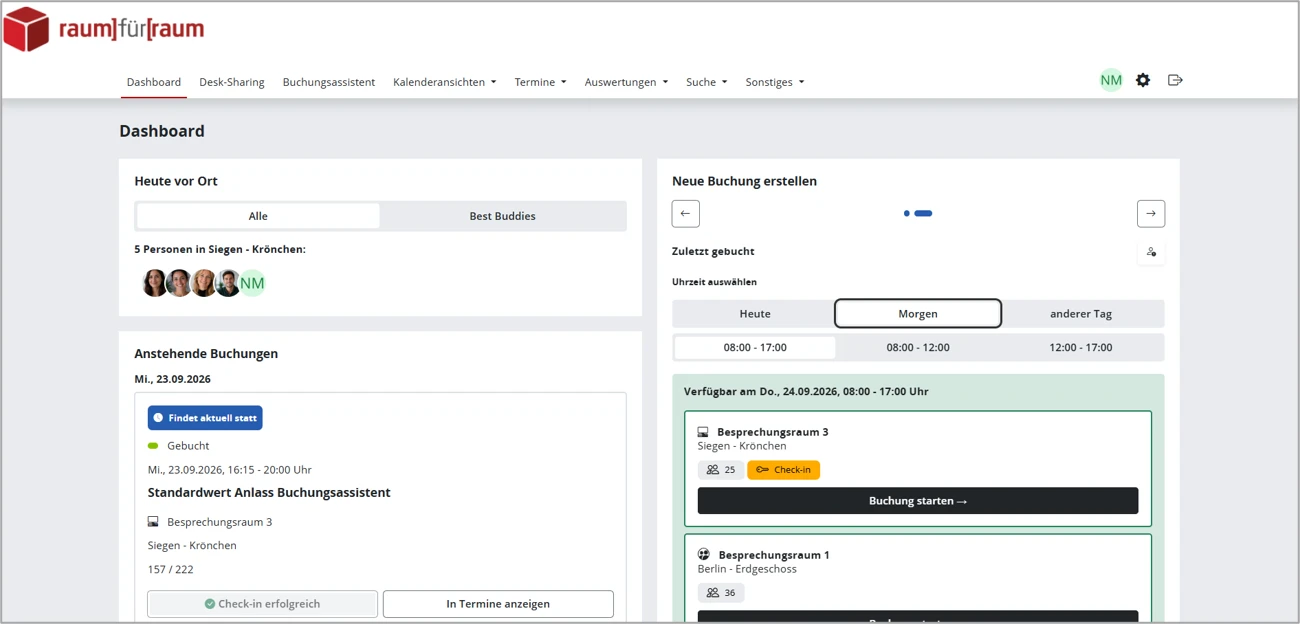Choose anderer Tag for the booking

[x=1081, y=314]
